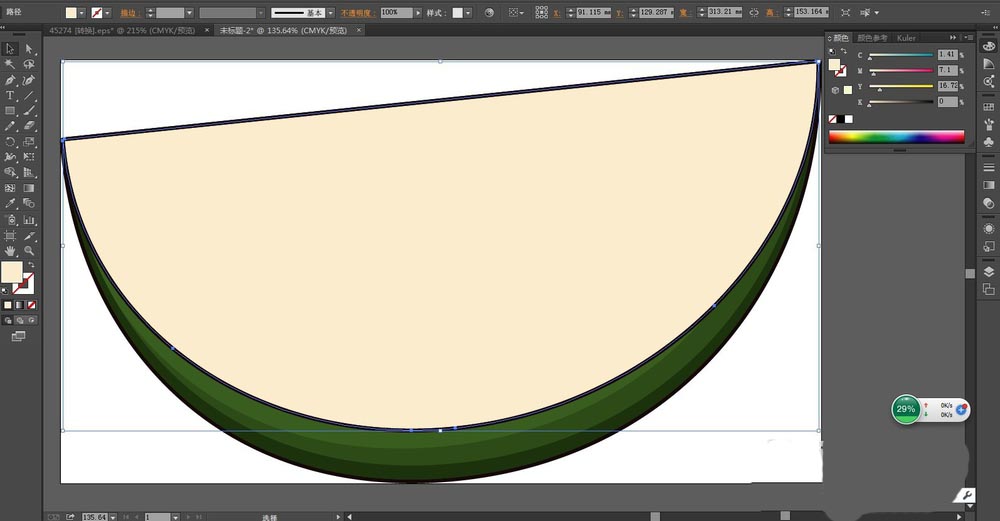Select the Hand tool
The width and height of the screenshot is (1000, 521).
click(x=10, y=251)
